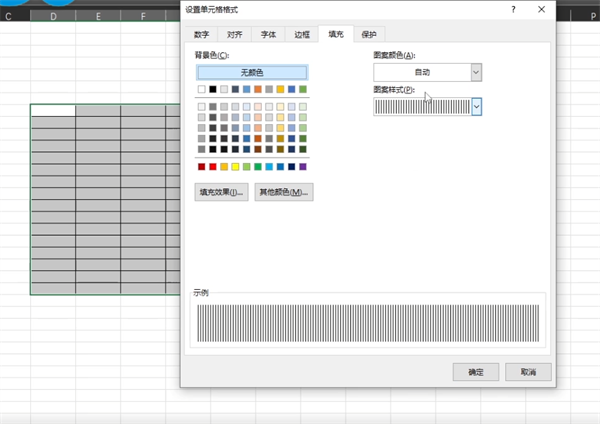Open the 对齐 tab
Viewport: 600px width, 424px height.
click(x=234, y=34)
